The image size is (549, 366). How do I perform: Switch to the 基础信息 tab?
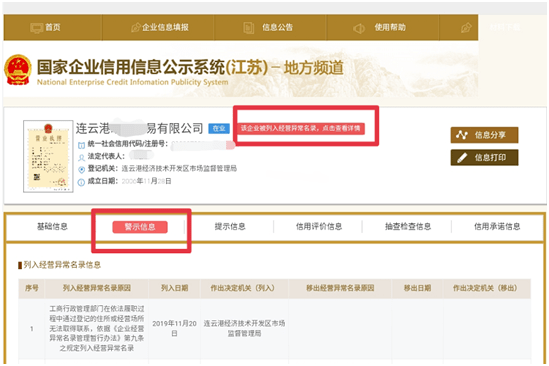(x=52, y=227)
